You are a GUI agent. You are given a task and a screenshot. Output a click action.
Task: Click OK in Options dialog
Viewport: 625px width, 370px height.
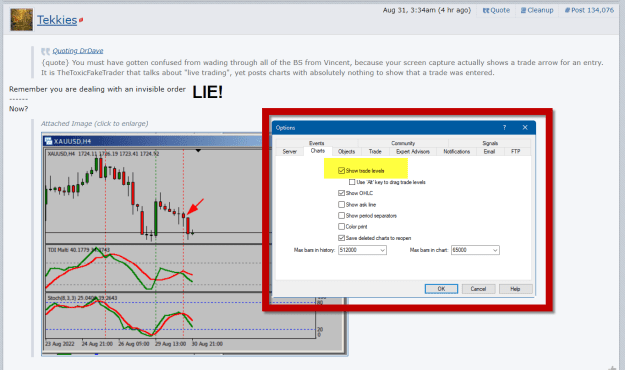click(x=441, y=289)
